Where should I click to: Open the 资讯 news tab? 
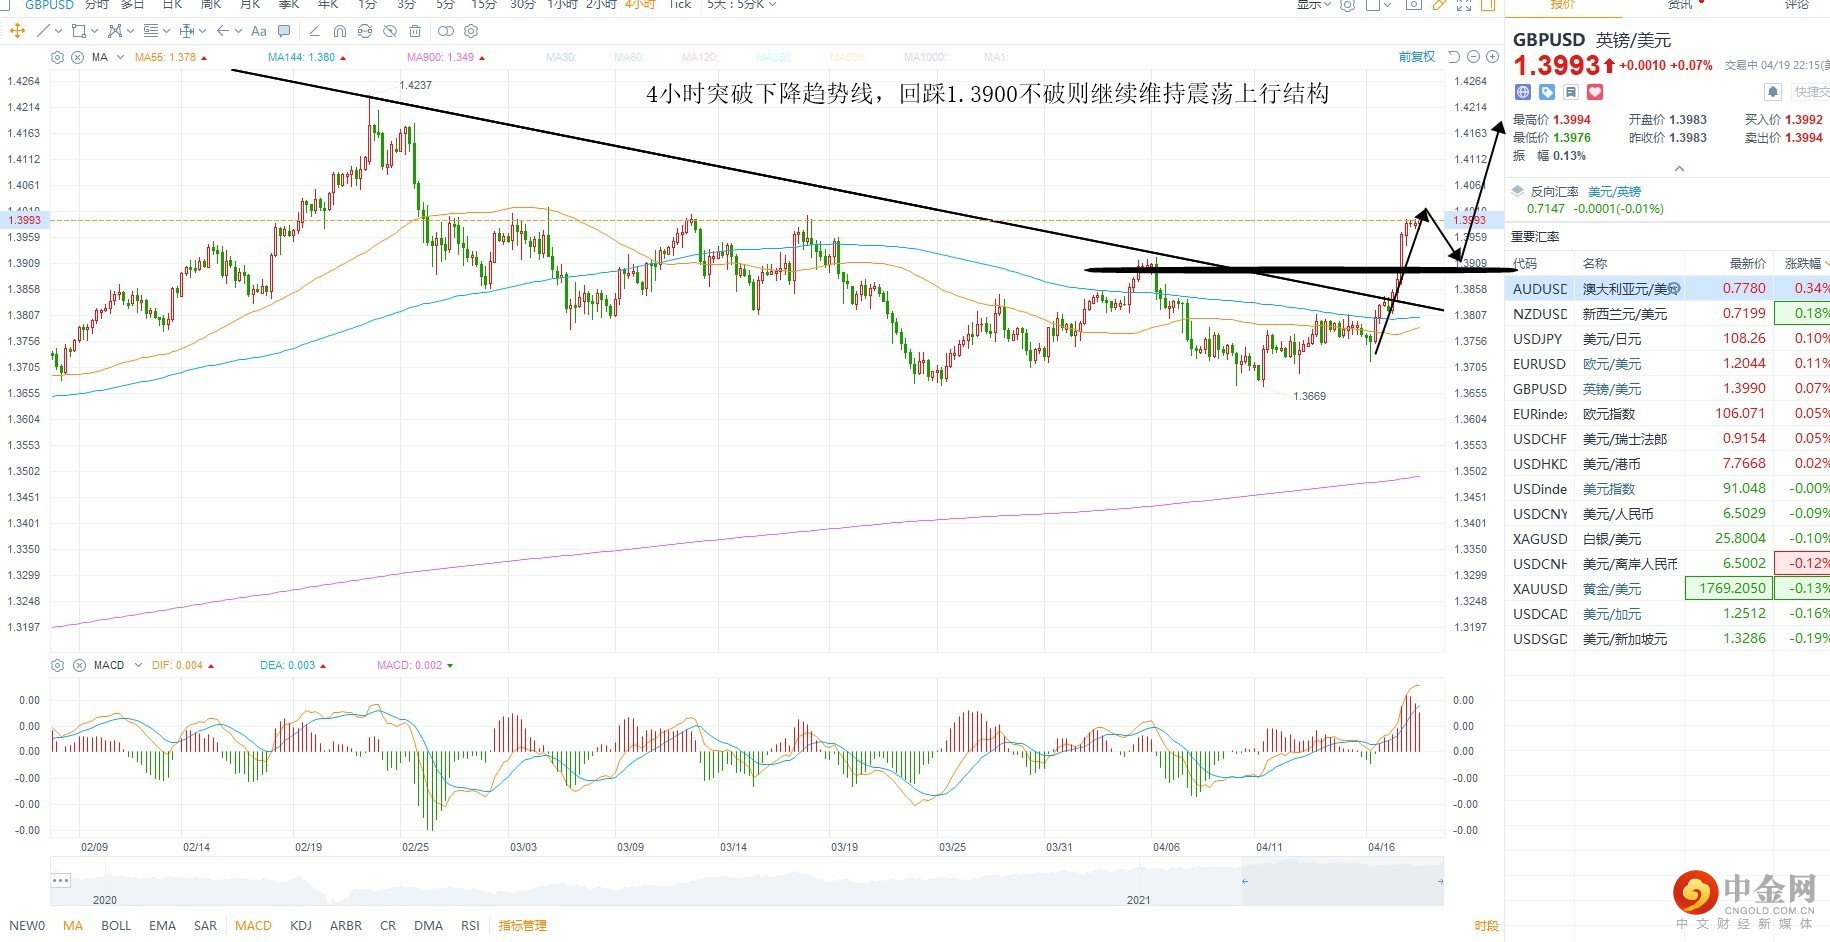point(1680,5)
